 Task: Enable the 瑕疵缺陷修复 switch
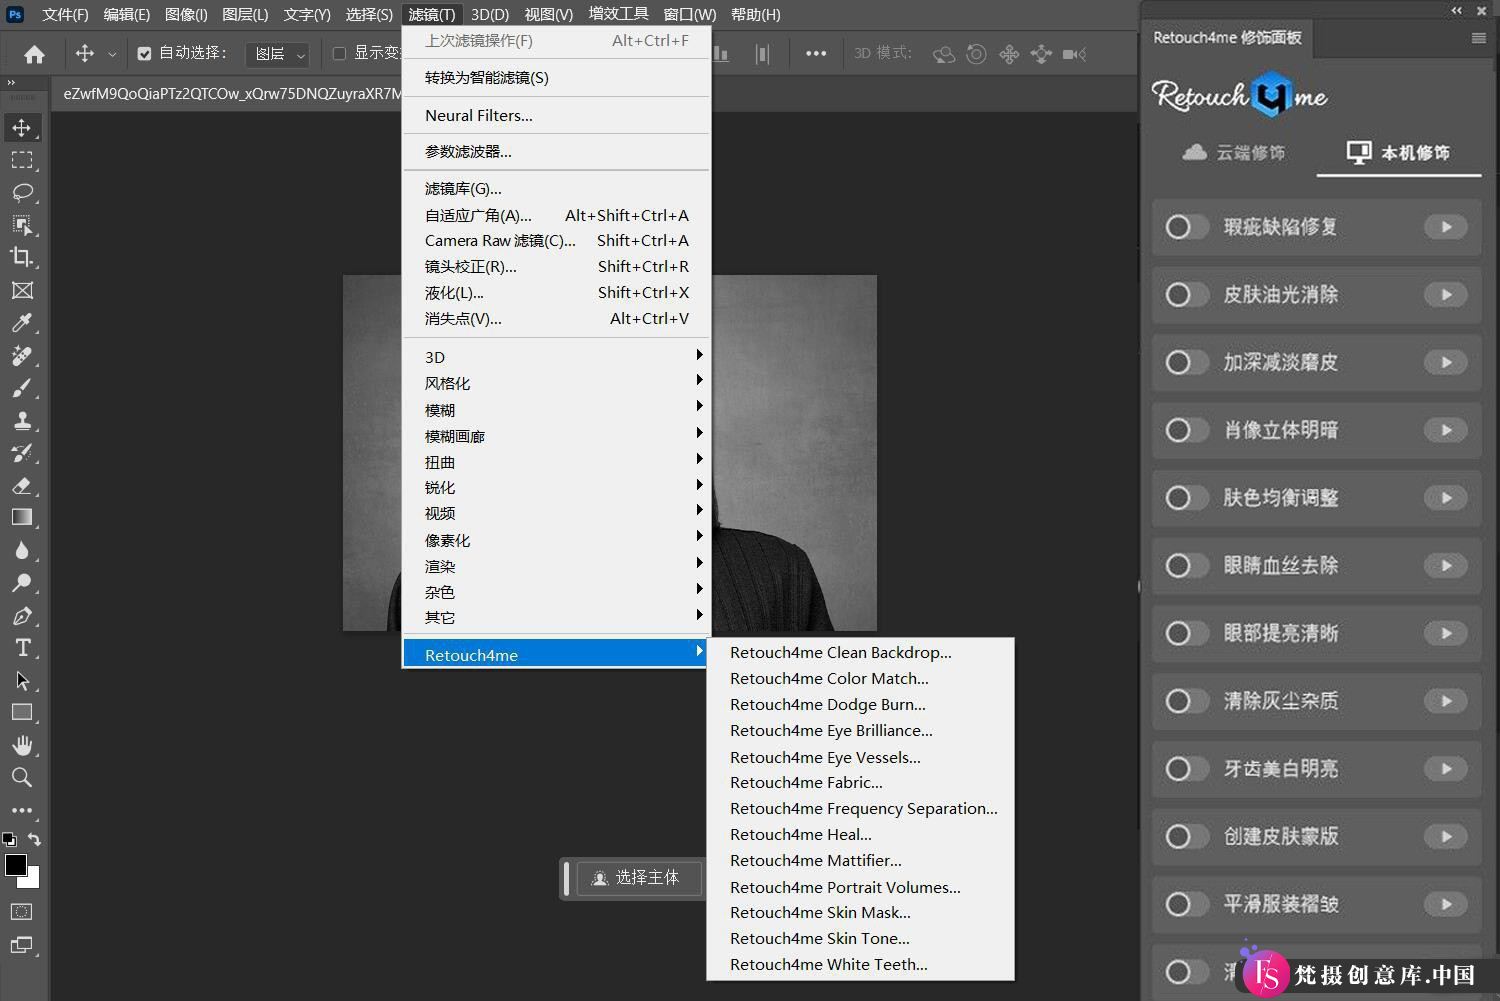pos(1186,227)
